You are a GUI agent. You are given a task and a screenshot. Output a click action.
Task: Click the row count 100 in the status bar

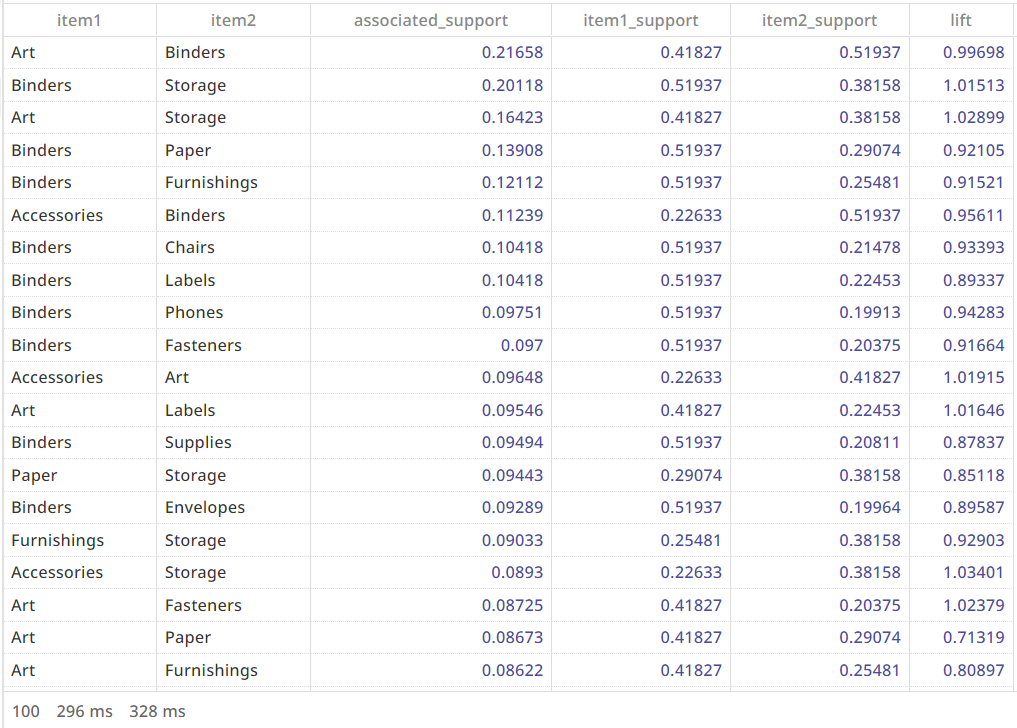(26, 711)
